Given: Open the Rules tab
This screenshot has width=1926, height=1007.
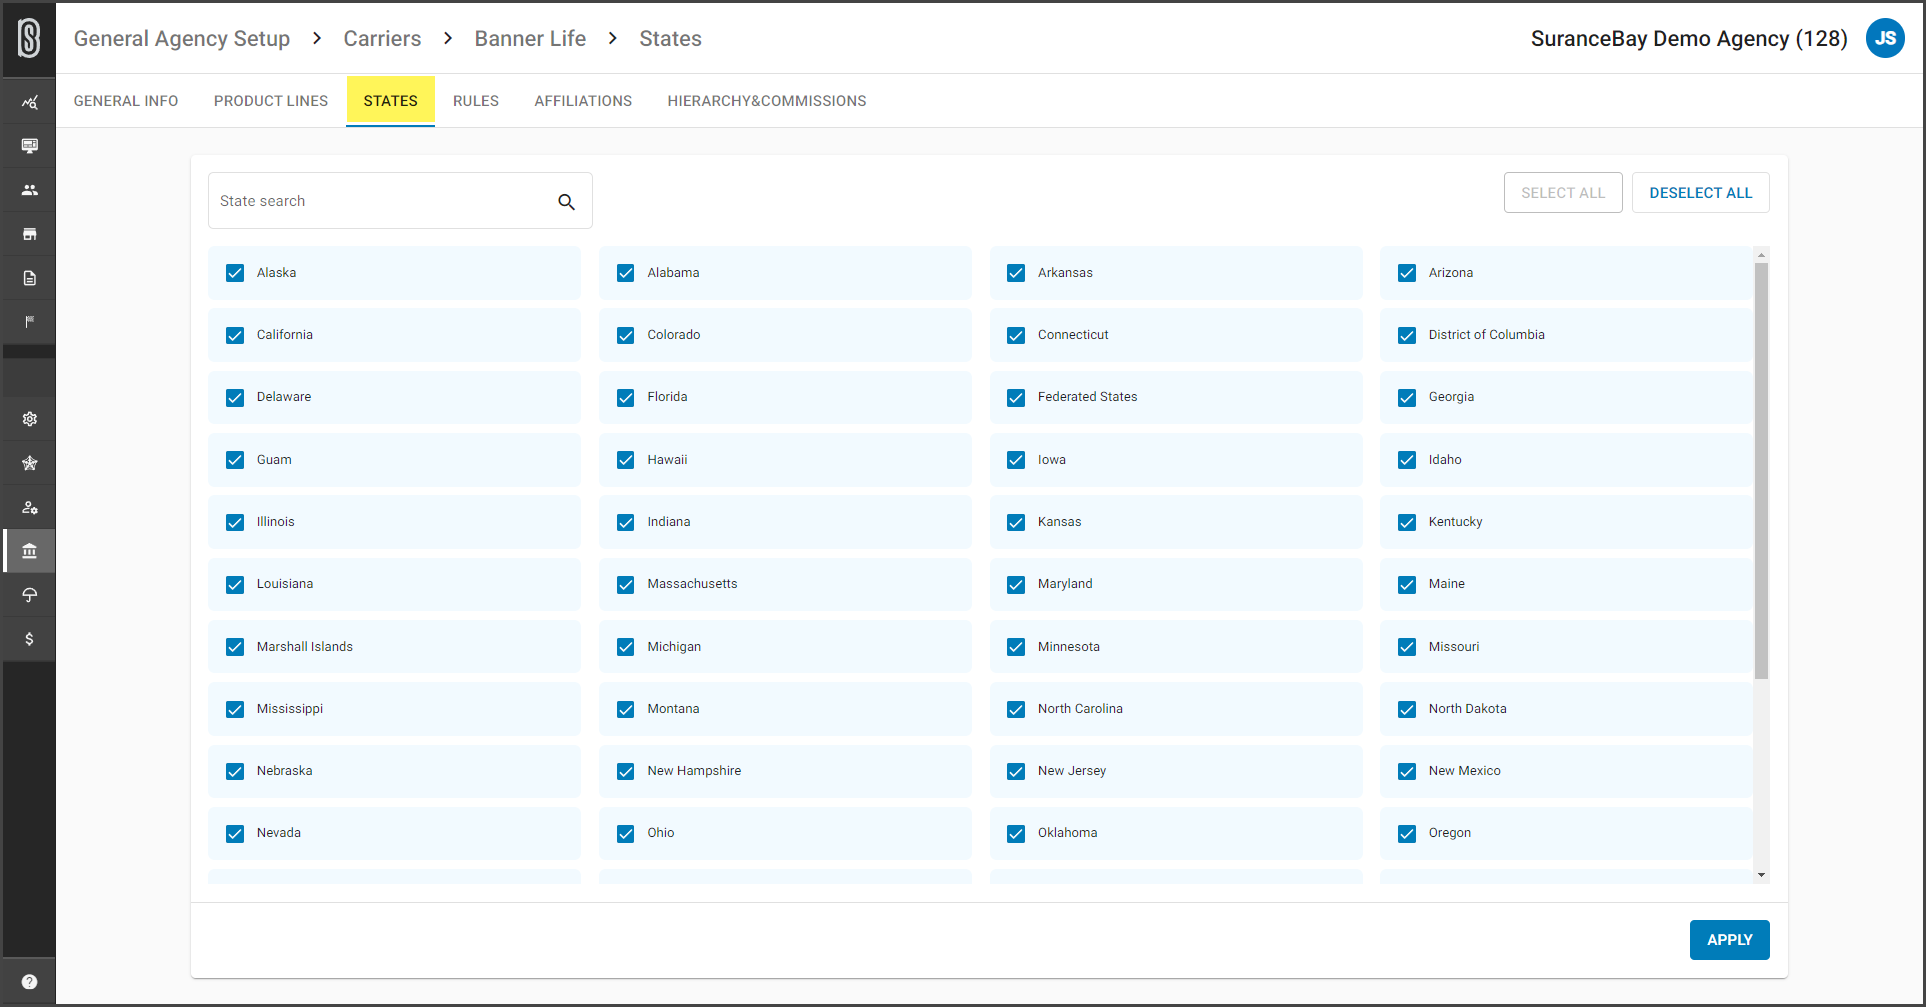Looking at the screenshot, I should click(x=476, y=101).
